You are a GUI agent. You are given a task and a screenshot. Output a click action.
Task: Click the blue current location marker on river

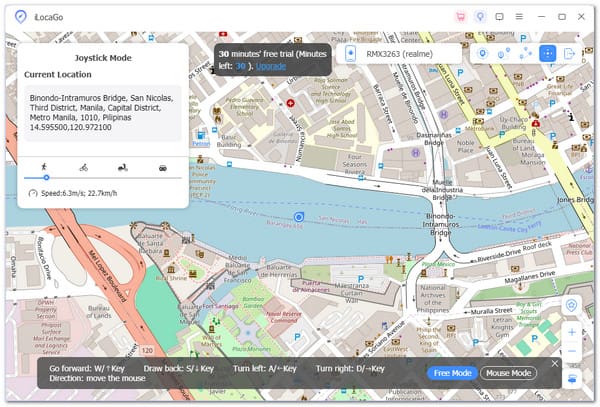click(x=299, y=217)
